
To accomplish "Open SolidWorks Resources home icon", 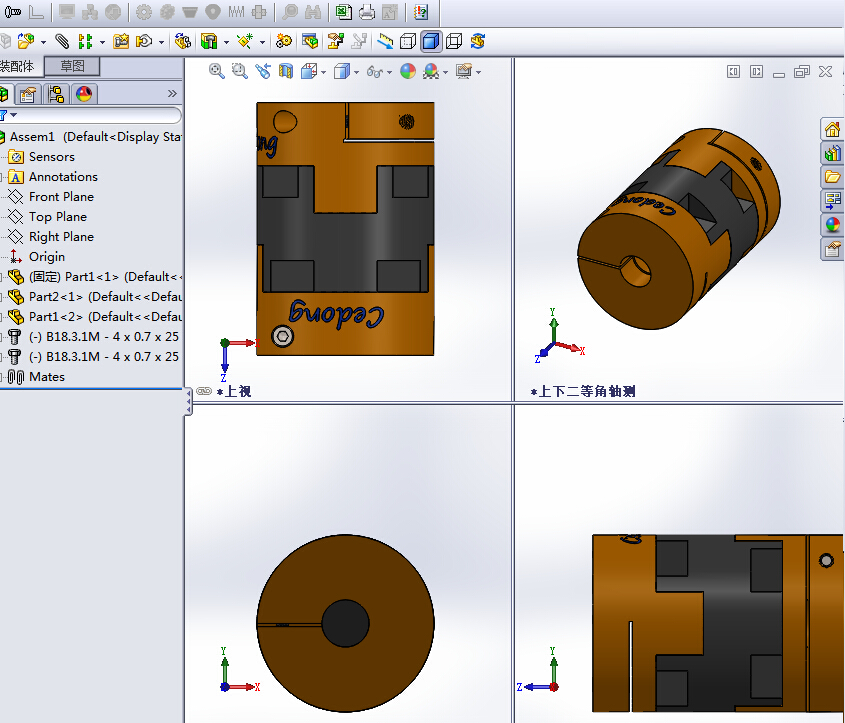I will tap(831, 129).
